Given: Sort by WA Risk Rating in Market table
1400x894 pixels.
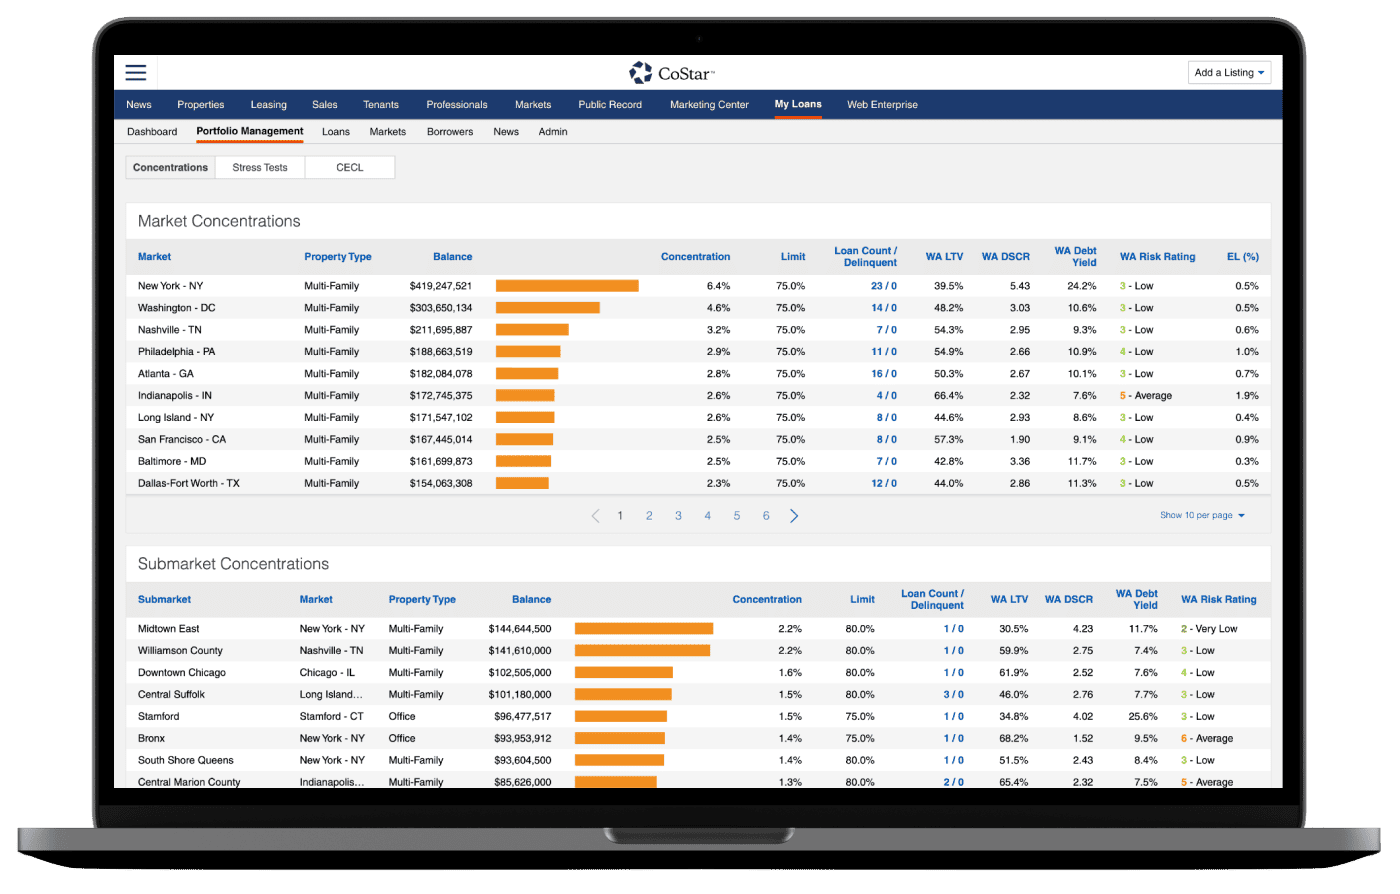Looking at the screenshot, I should (1157, 257).
